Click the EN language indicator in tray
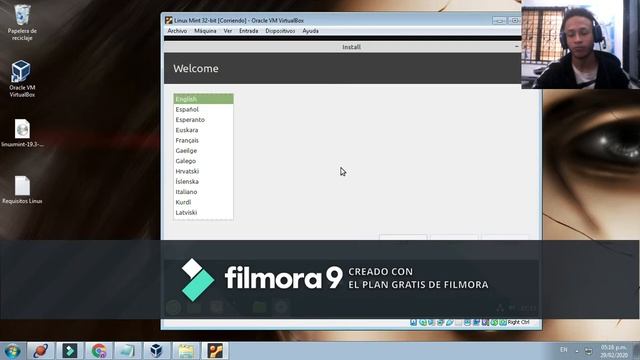Viewport: 640px width, 360px height. (564, 350)
